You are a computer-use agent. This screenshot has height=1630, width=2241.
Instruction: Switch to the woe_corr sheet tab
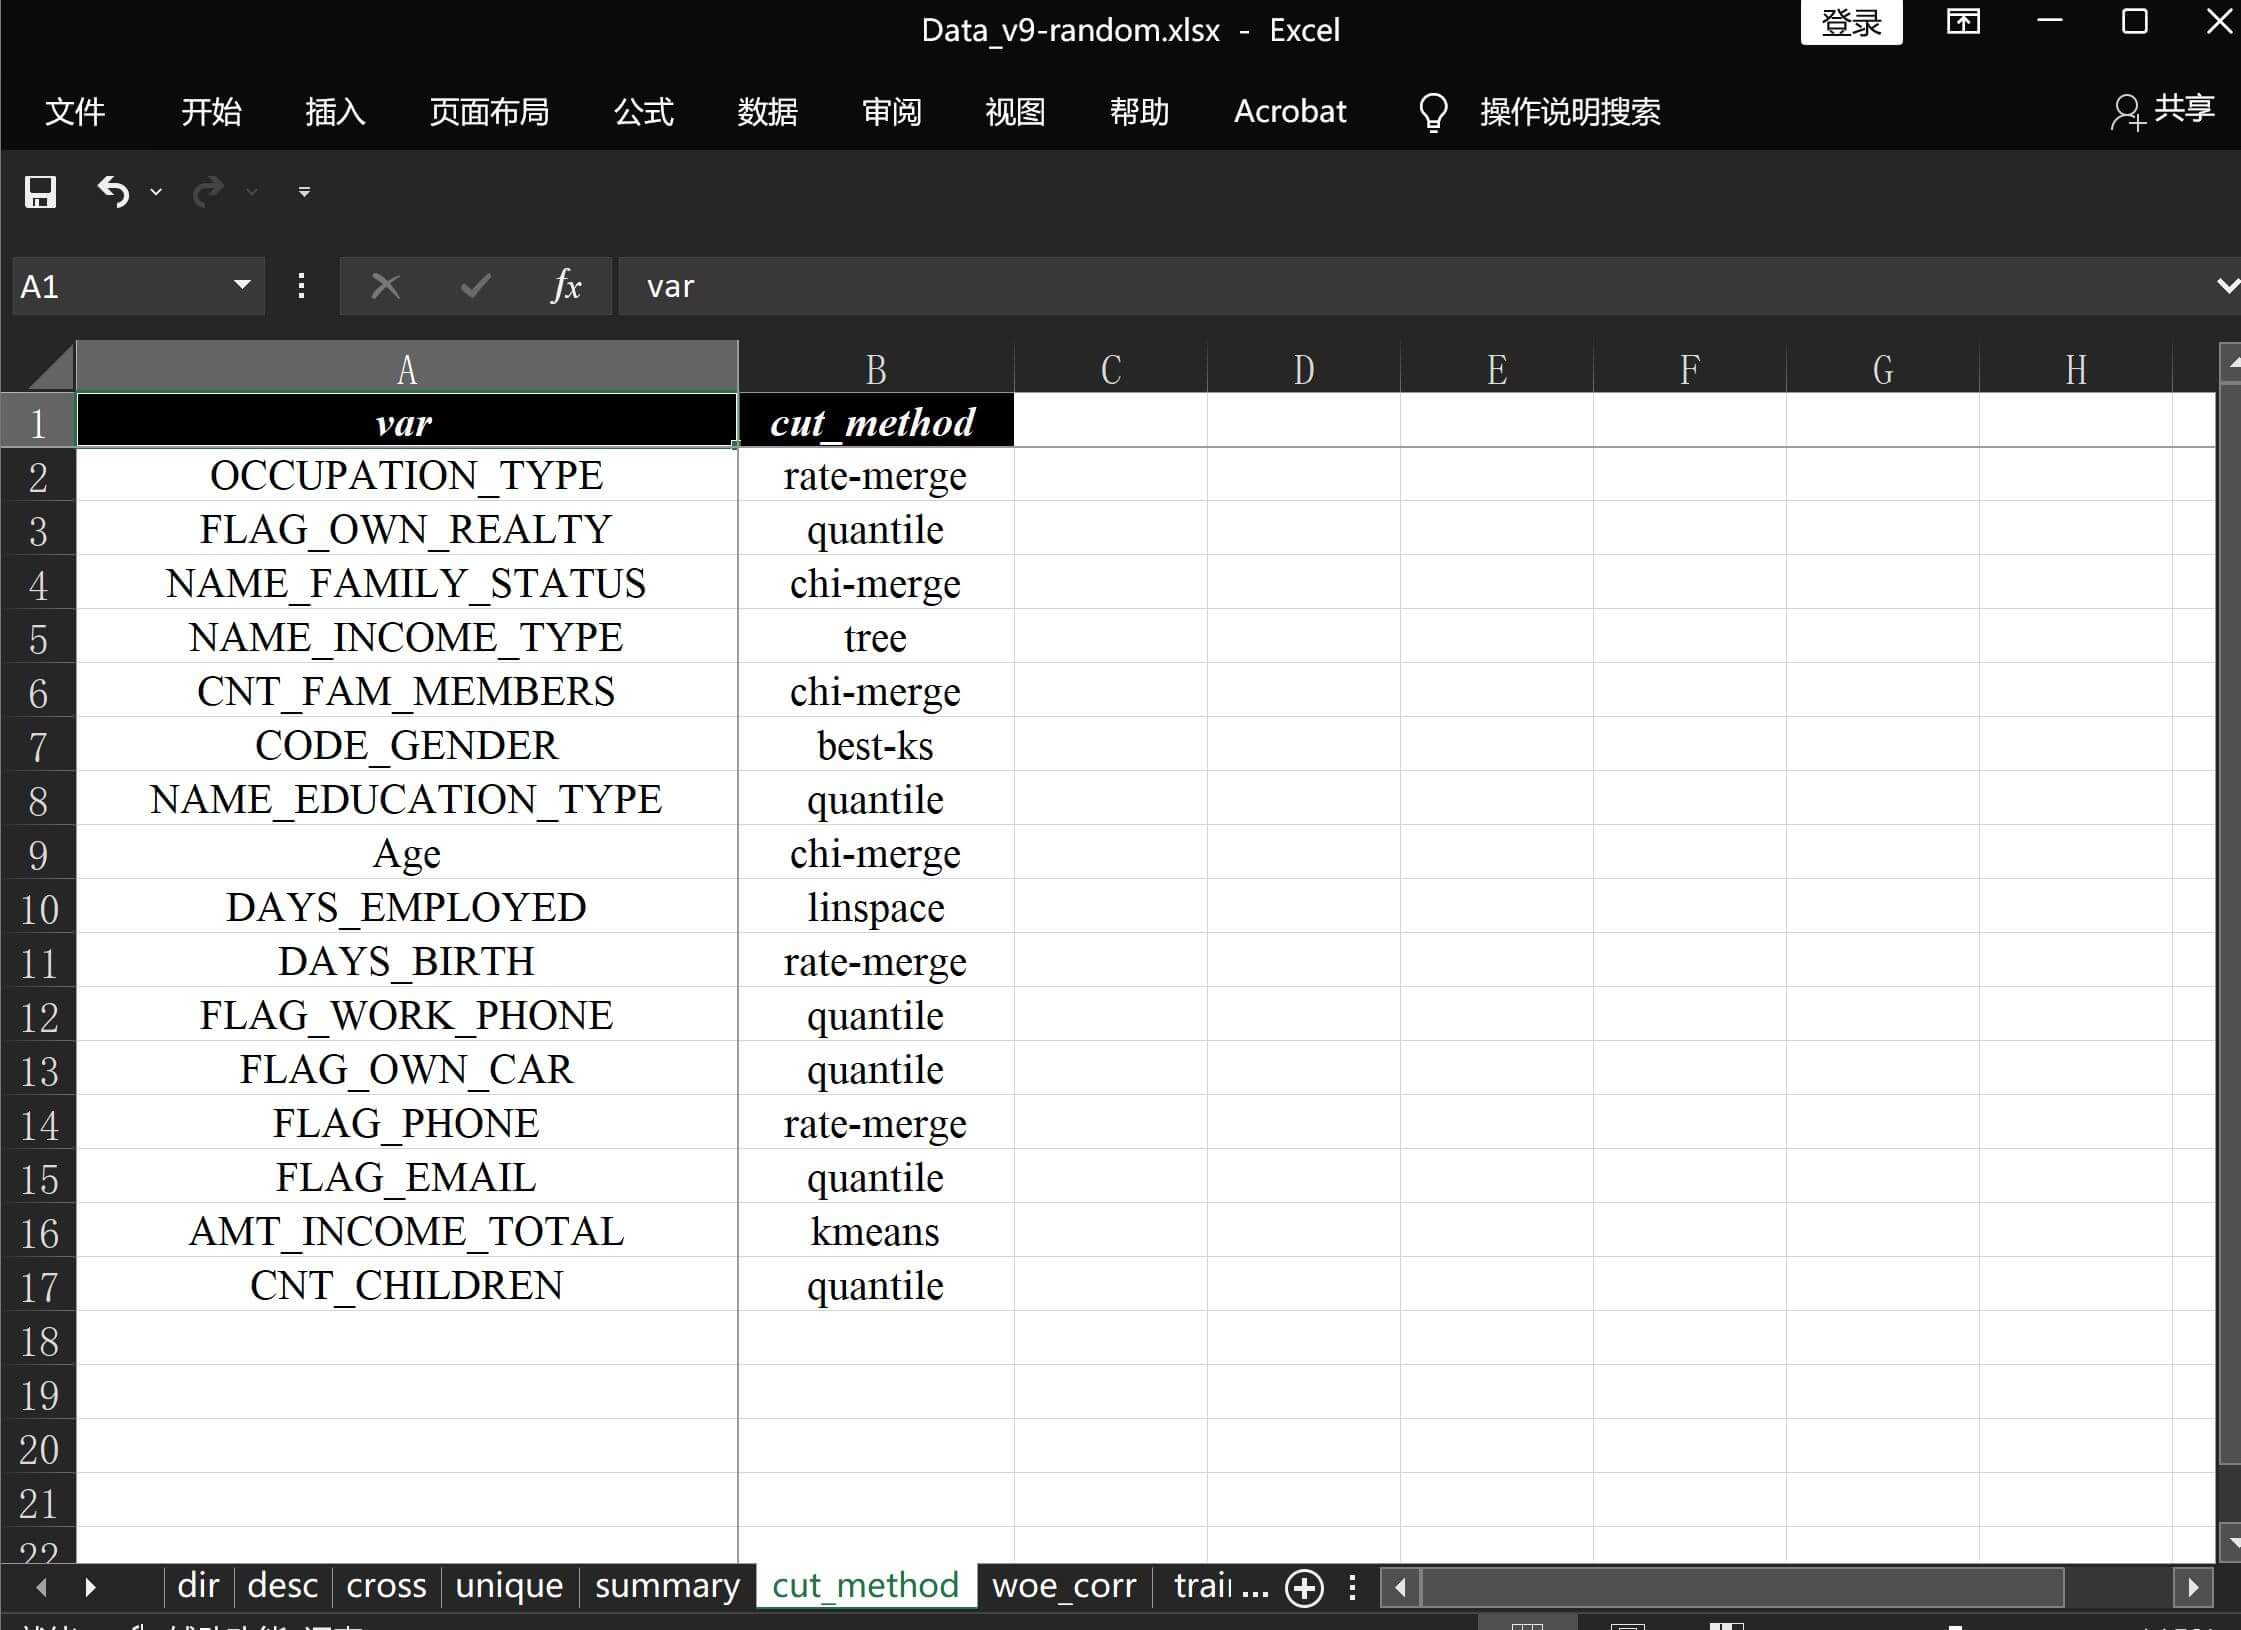click(1064, 1586)
